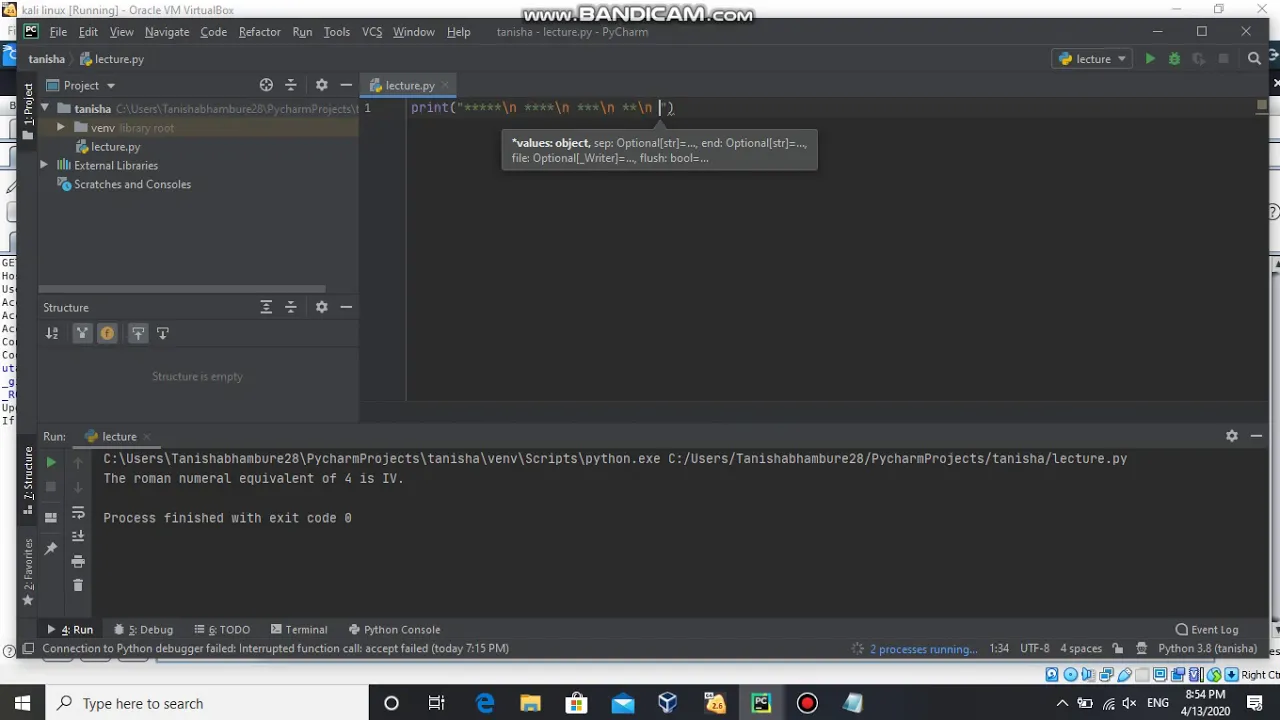Open lecture.py in project tree
Screen dimensions: 1280x720
[115, 147]
